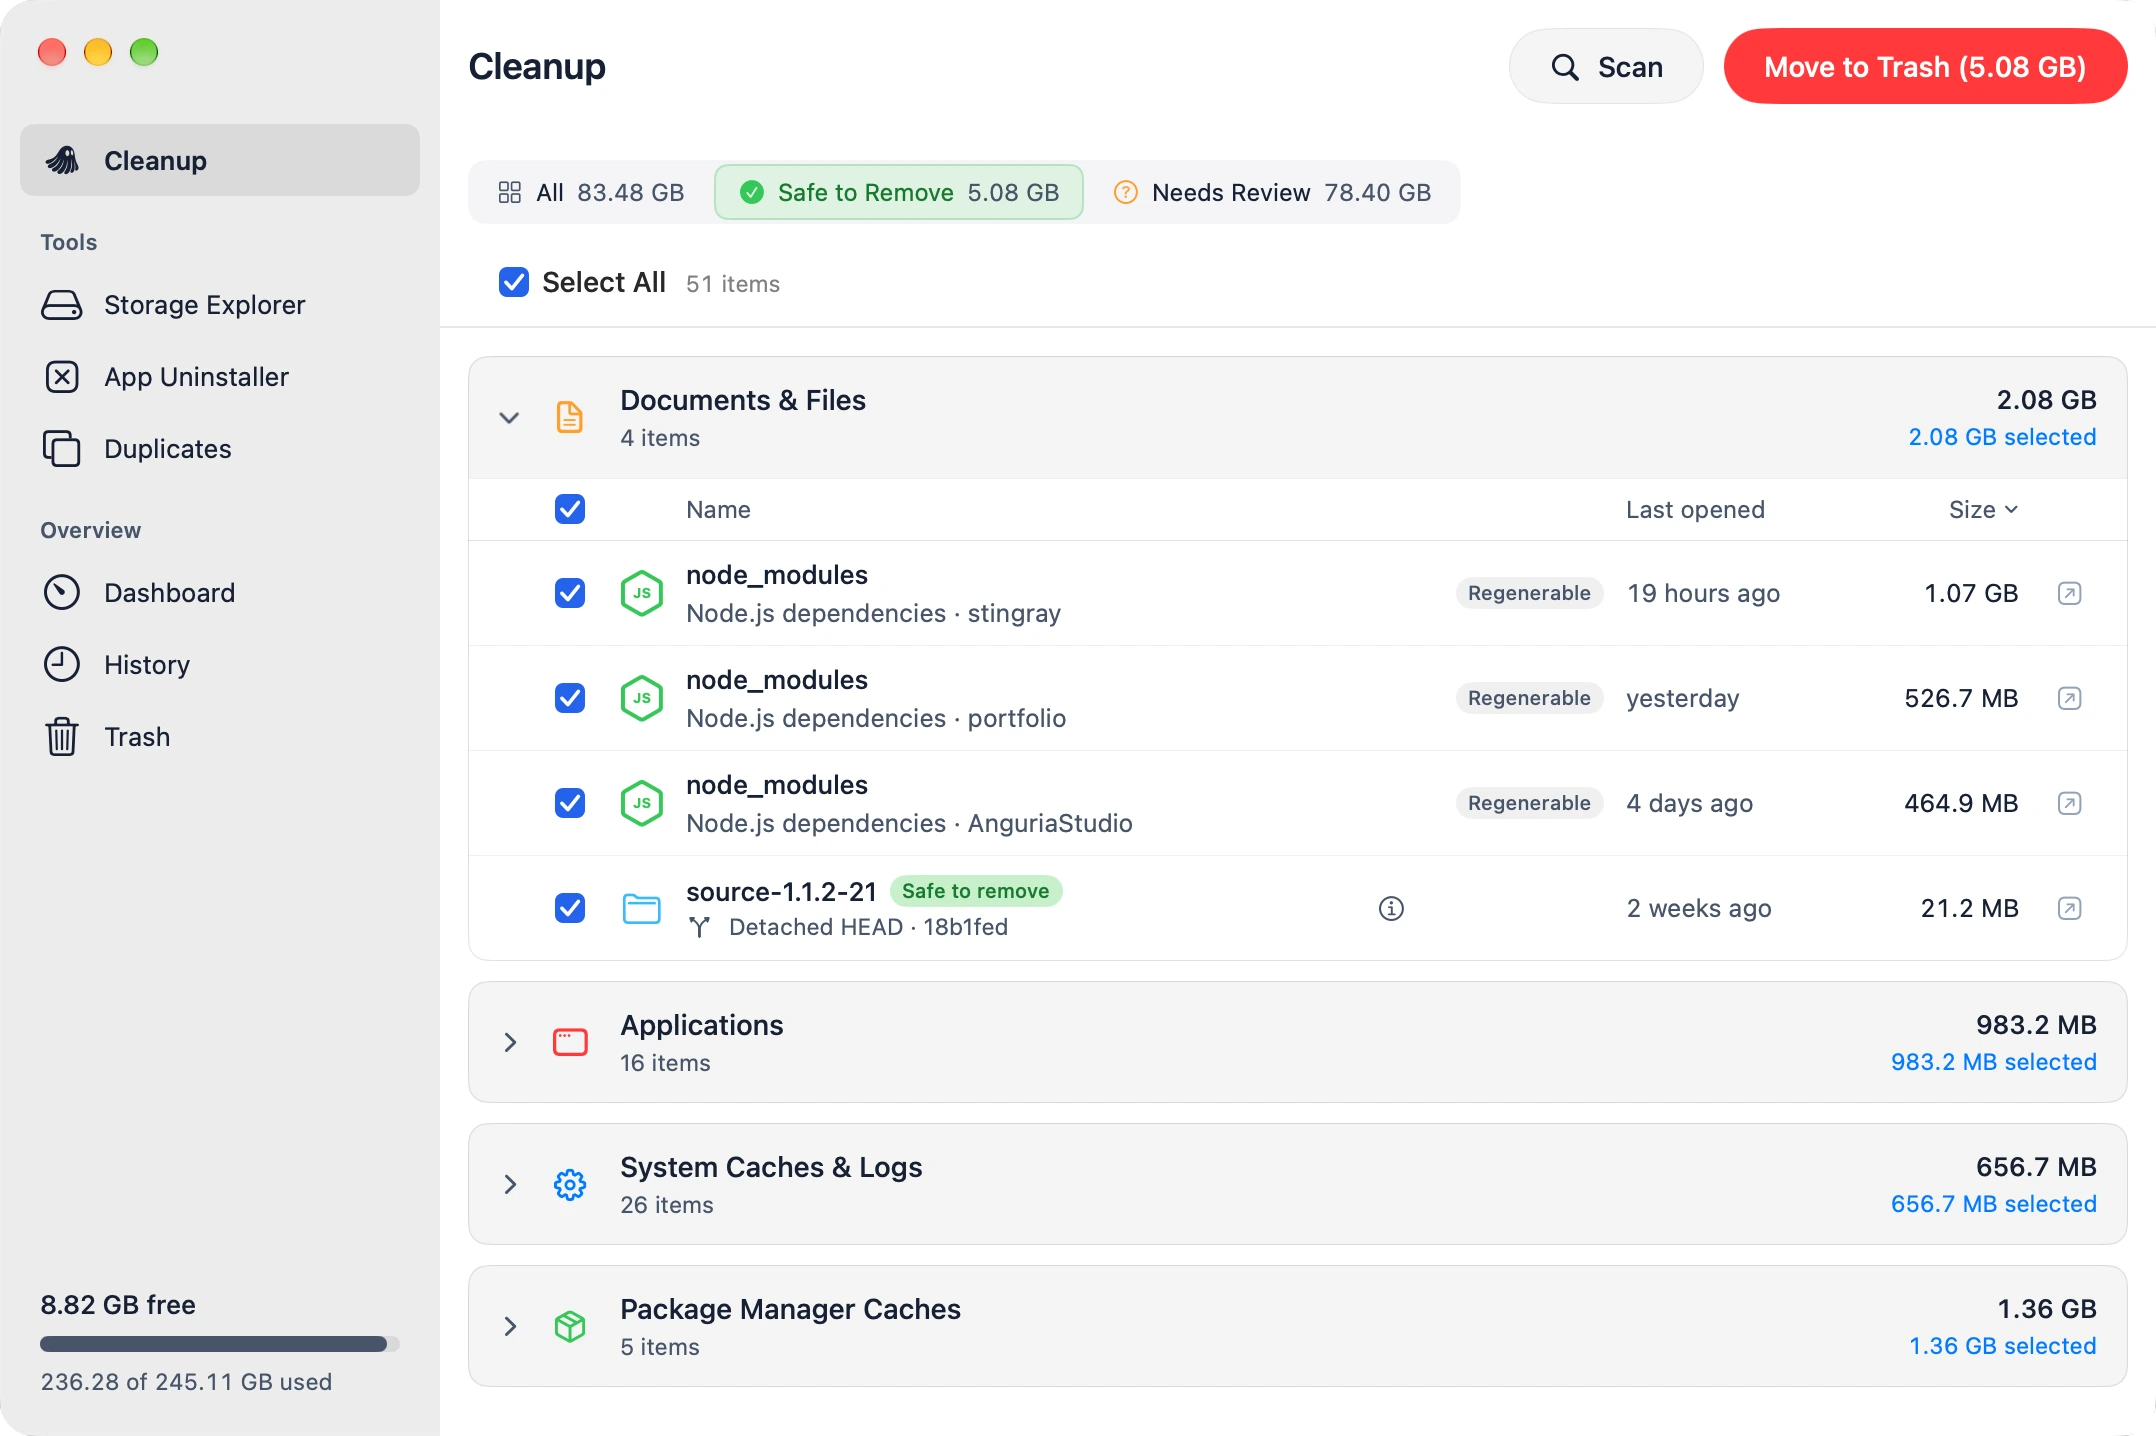Reveal source-1.1.2-21 in Finder icon
This screenshot has width=2156, height=1436.
[2069, 908]
